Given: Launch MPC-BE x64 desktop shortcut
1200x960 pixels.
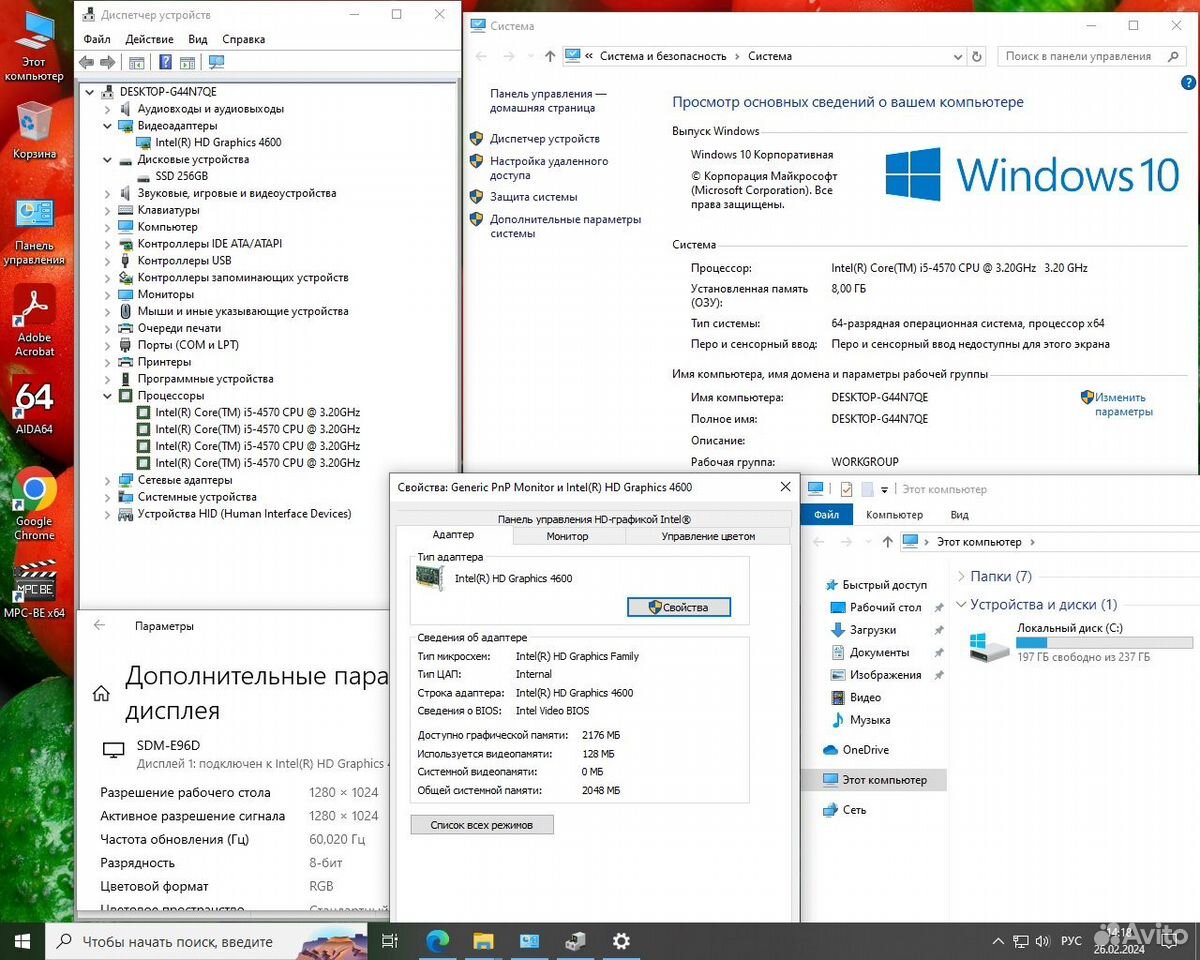Looking at the screenshot, I should (34, 590).
